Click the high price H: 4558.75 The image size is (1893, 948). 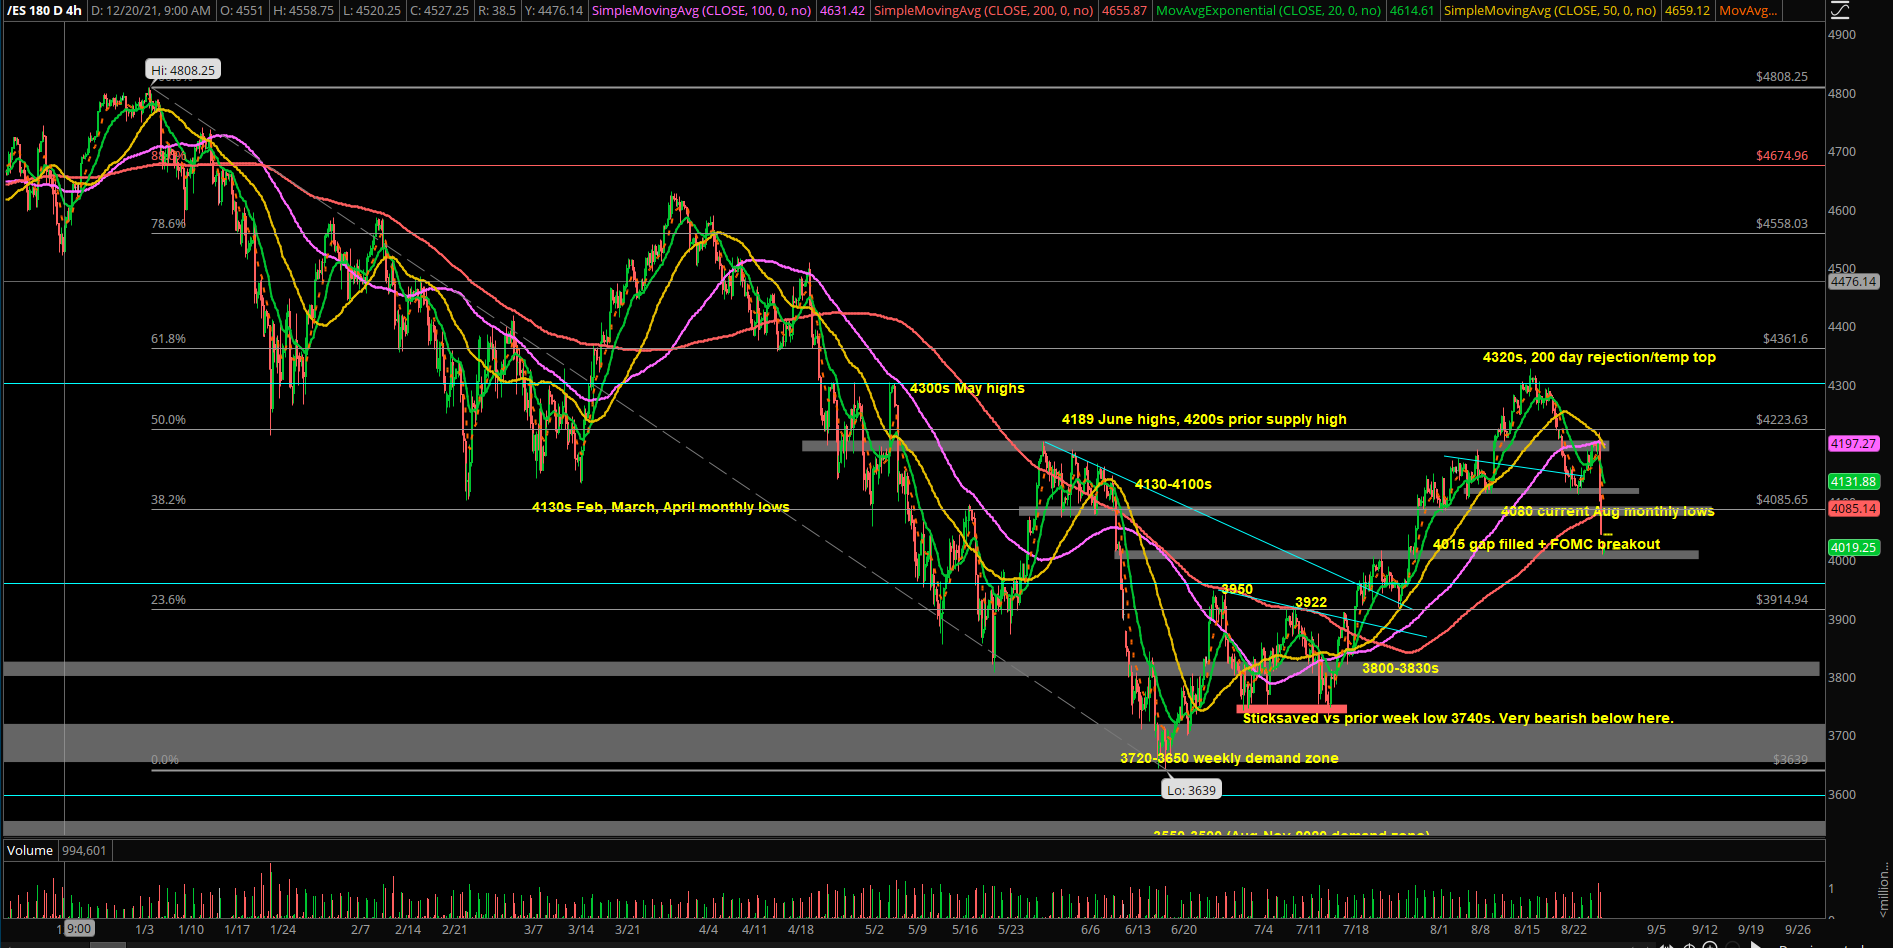[x=303, y=10]
